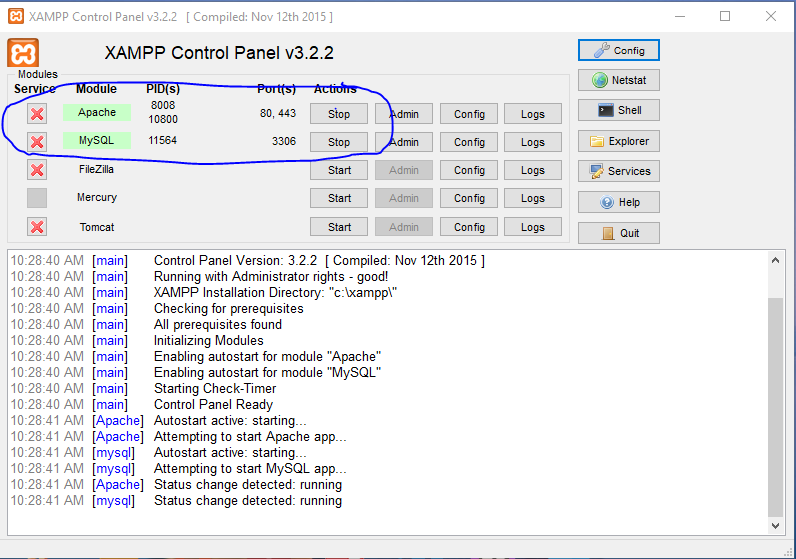796x559 pixels.
Task: Close the XAMPP Control Panel window
Action: pyautogui.click(x=771, y=16)
